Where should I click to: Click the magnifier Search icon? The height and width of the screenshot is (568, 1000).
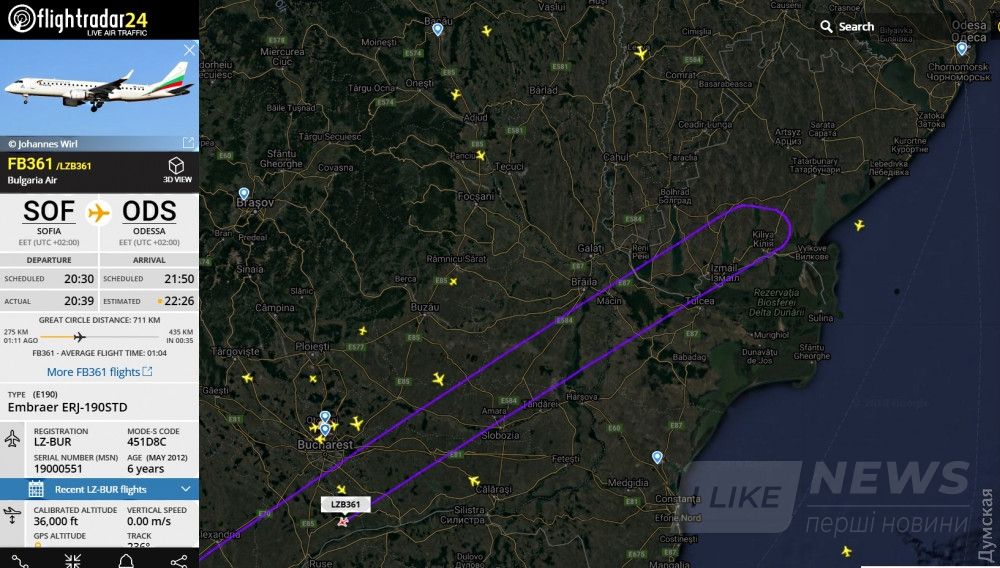(827, 26)
